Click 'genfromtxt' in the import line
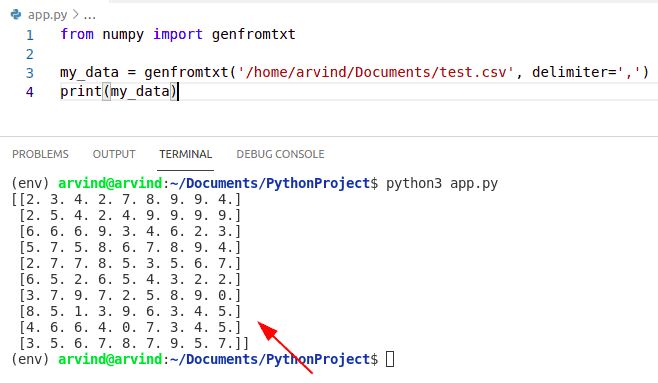658x383 pixels. [x=253, y=34]
